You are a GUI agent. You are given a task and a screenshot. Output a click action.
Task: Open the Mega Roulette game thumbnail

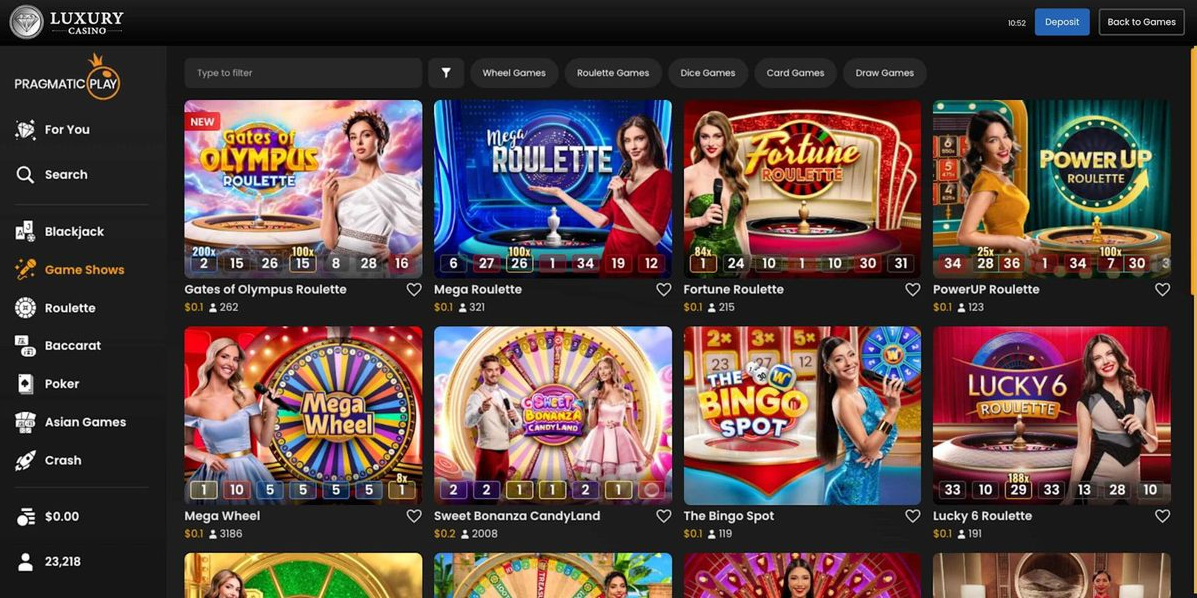click(x=553, y=189)
